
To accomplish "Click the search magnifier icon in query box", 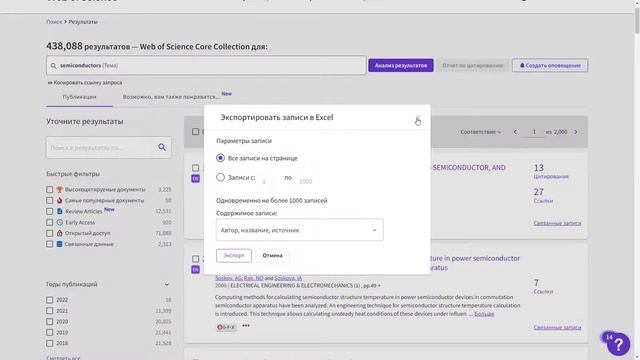I will pos(53,65).
